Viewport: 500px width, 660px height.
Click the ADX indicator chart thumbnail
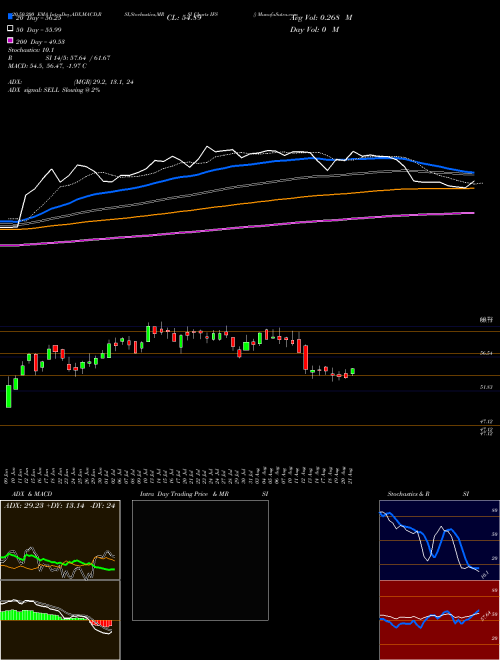coord(60,540)
